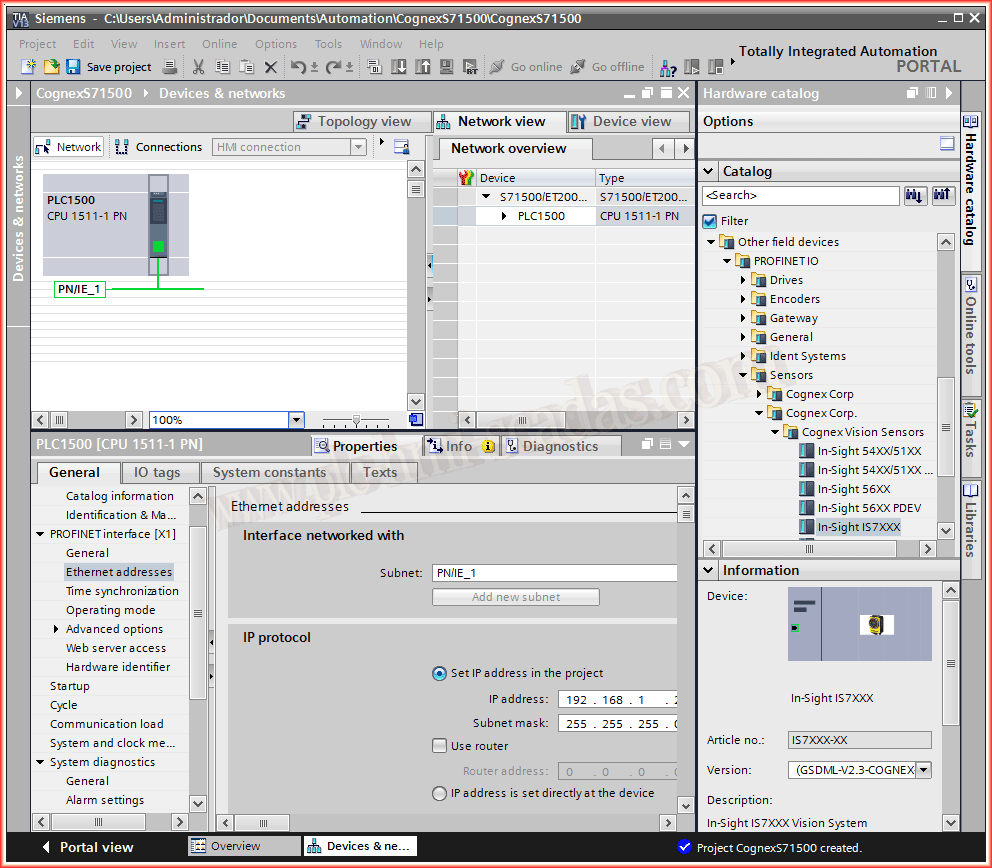Screen dimensions: 992x868
Task: Click the Network button in network editor
Action: coord(68,147)
